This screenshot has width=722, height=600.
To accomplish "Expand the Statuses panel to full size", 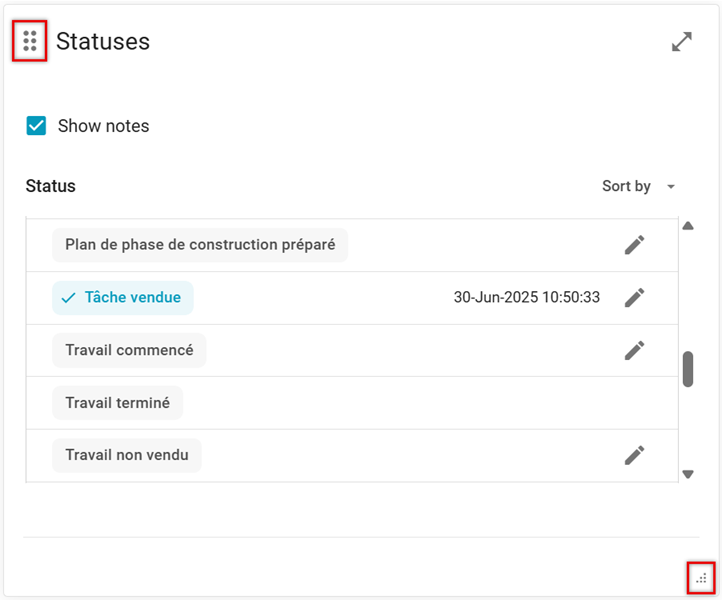I will coord(682,42).
